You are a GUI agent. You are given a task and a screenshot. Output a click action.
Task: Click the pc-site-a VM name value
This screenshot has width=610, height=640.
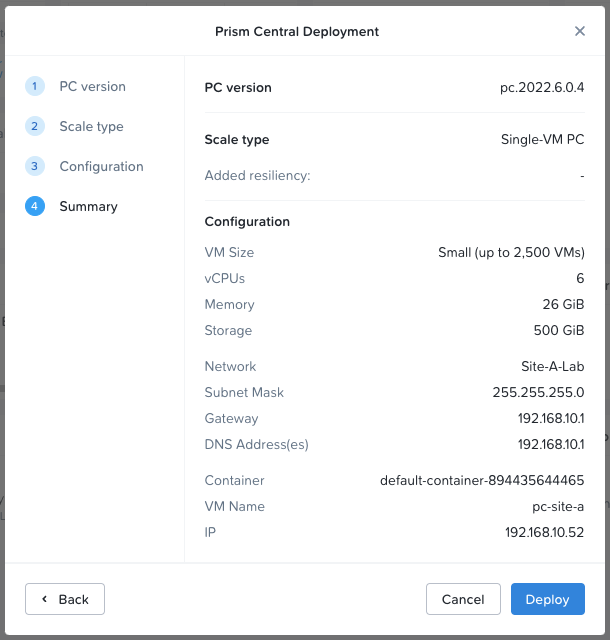(x=558, y=507)
